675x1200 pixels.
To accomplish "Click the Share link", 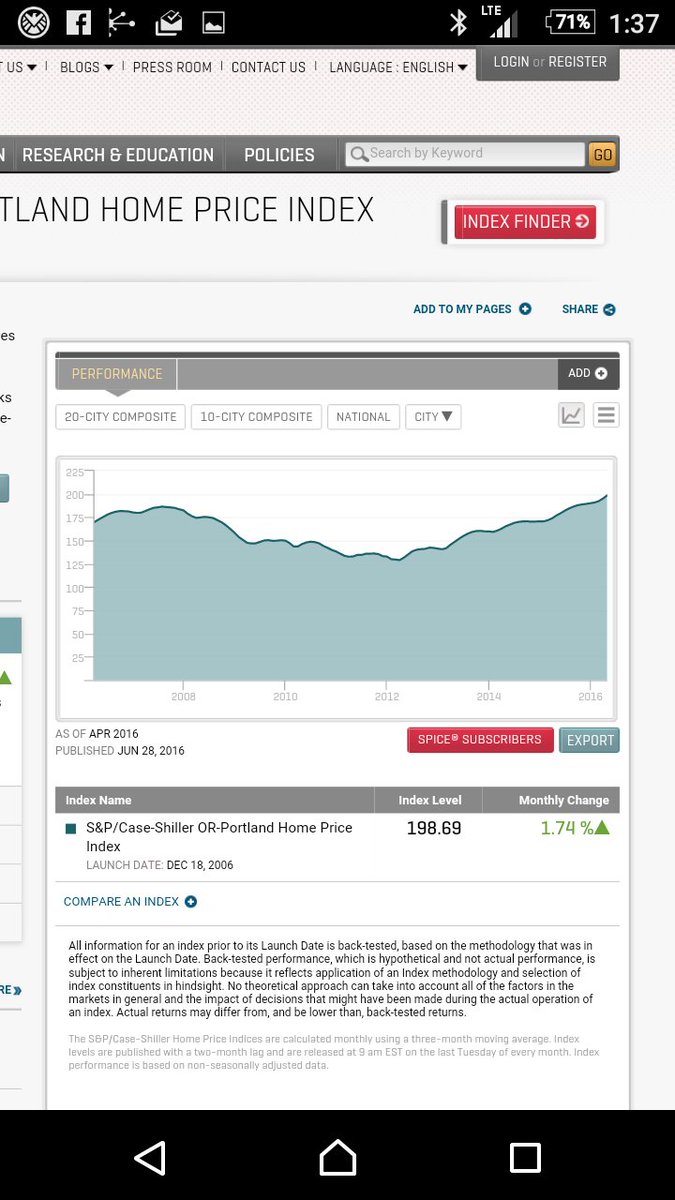I will point(580,309).
